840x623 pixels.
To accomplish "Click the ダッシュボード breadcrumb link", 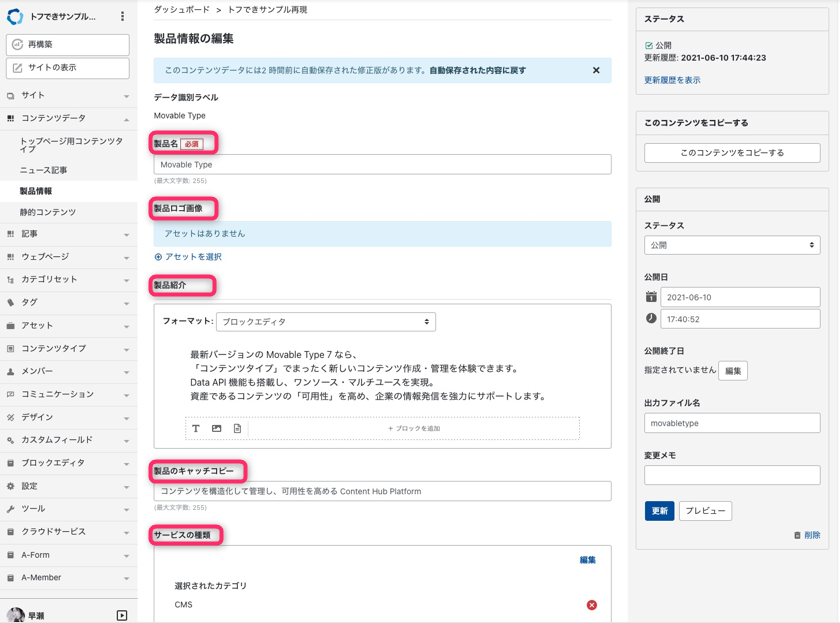I will (x=182, y=10).
